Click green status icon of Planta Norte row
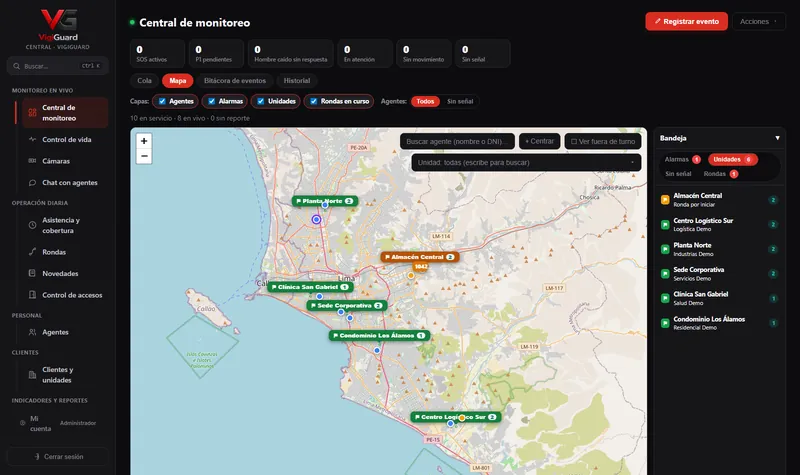 pyautogui.click(x=665, y=249)
